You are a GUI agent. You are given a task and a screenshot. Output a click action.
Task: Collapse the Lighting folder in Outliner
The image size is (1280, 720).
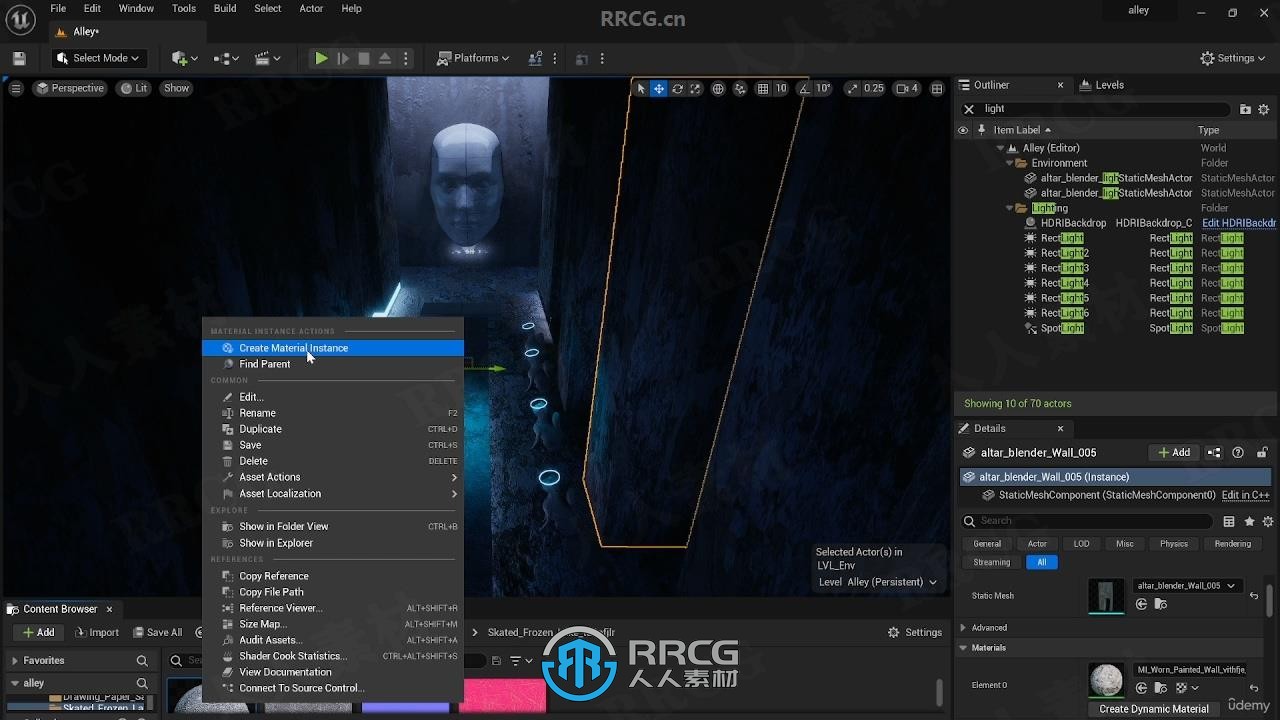(1009, 208)
